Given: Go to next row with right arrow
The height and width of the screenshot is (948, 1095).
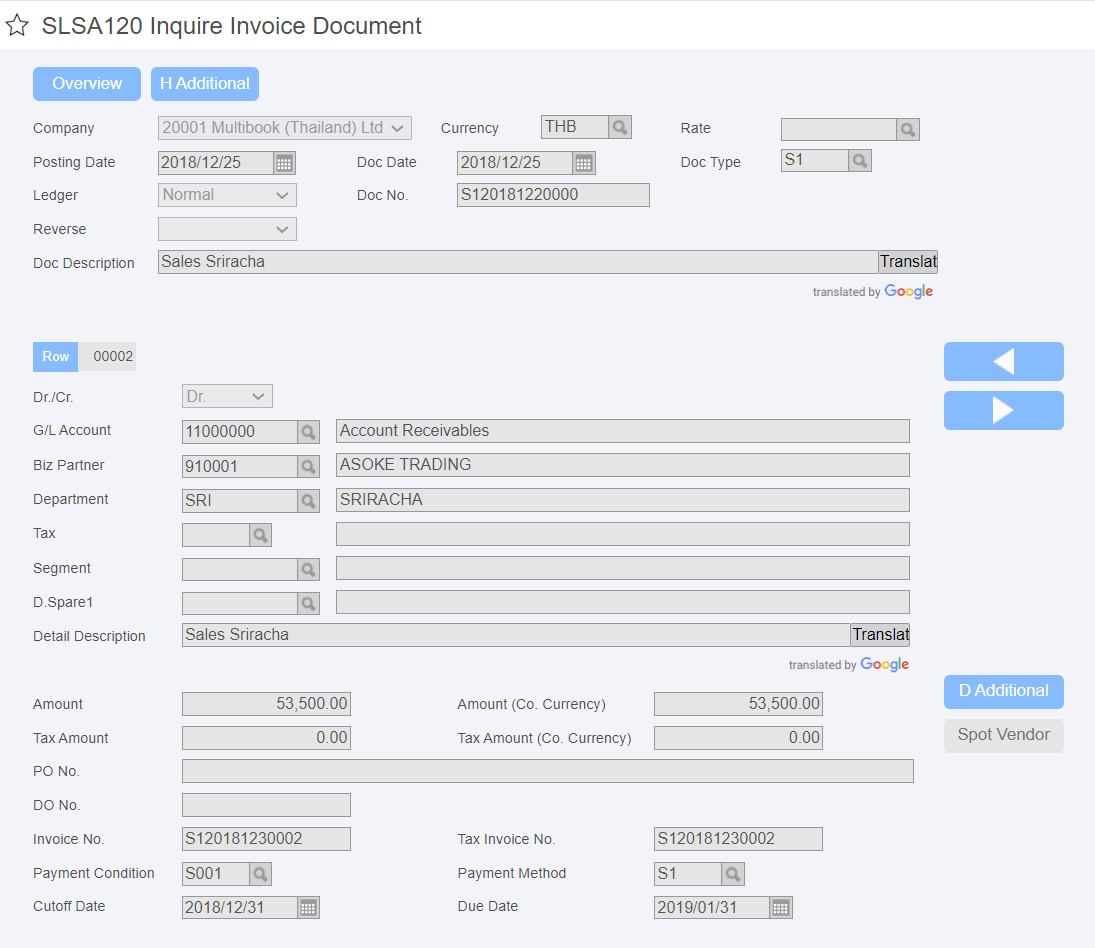Looking at the screenshot, I should coord(1004,410).
